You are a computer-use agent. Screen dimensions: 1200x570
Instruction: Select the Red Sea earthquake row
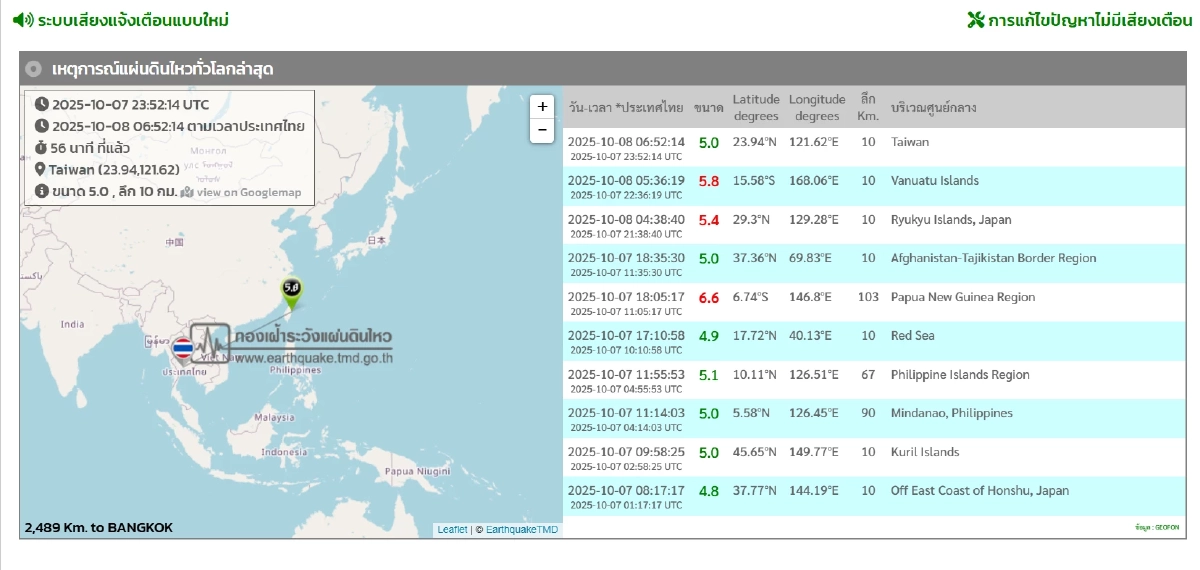click(x=874, y=342)
